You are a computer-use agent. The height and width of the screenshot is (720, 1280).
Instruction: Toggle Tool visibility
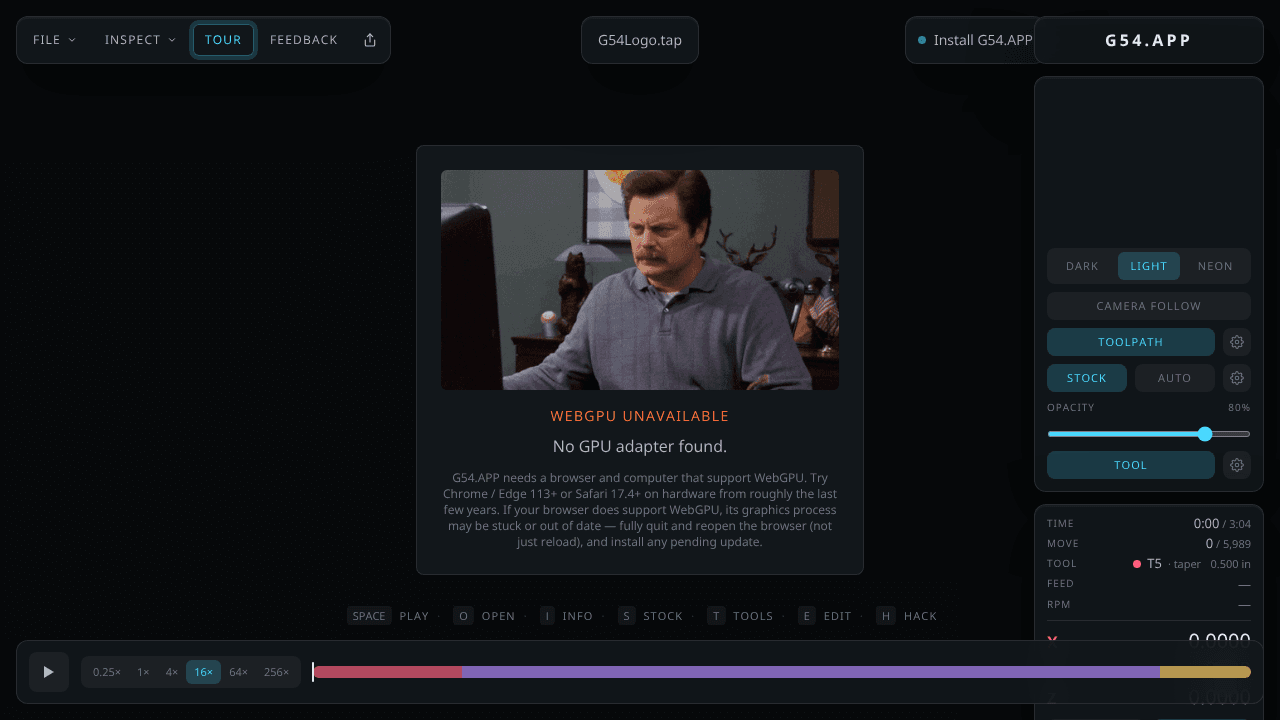click(x=1131, y=465)
